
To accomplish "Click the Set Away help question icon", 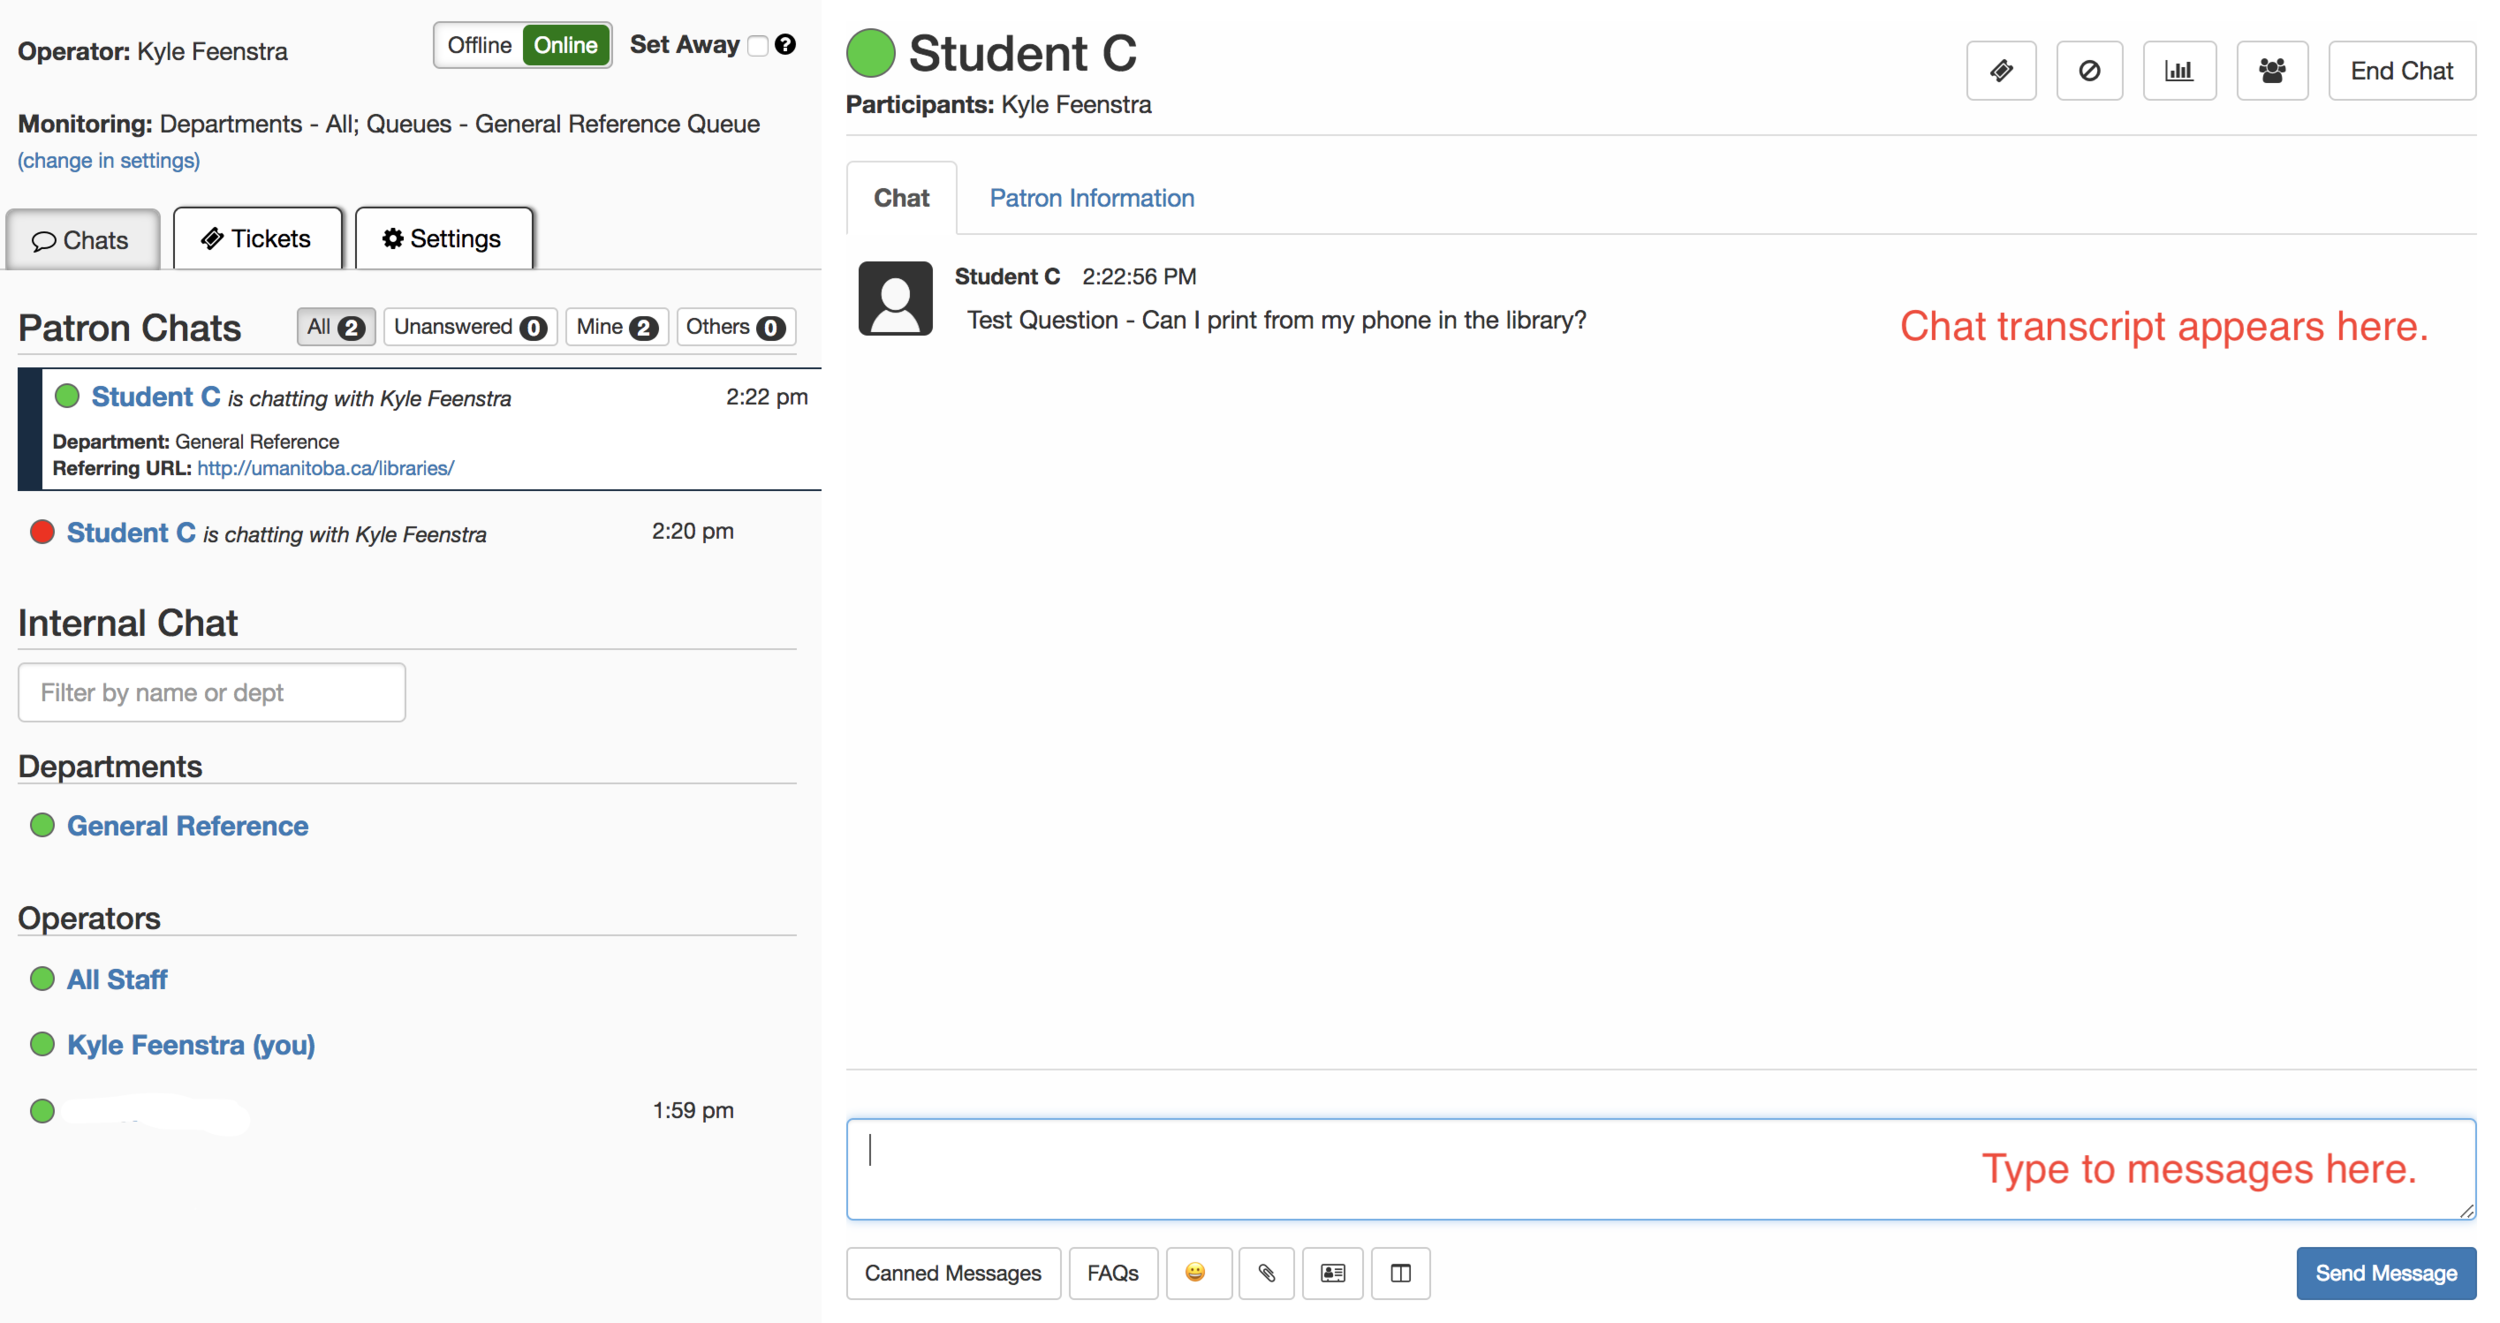I will point(786,45).
